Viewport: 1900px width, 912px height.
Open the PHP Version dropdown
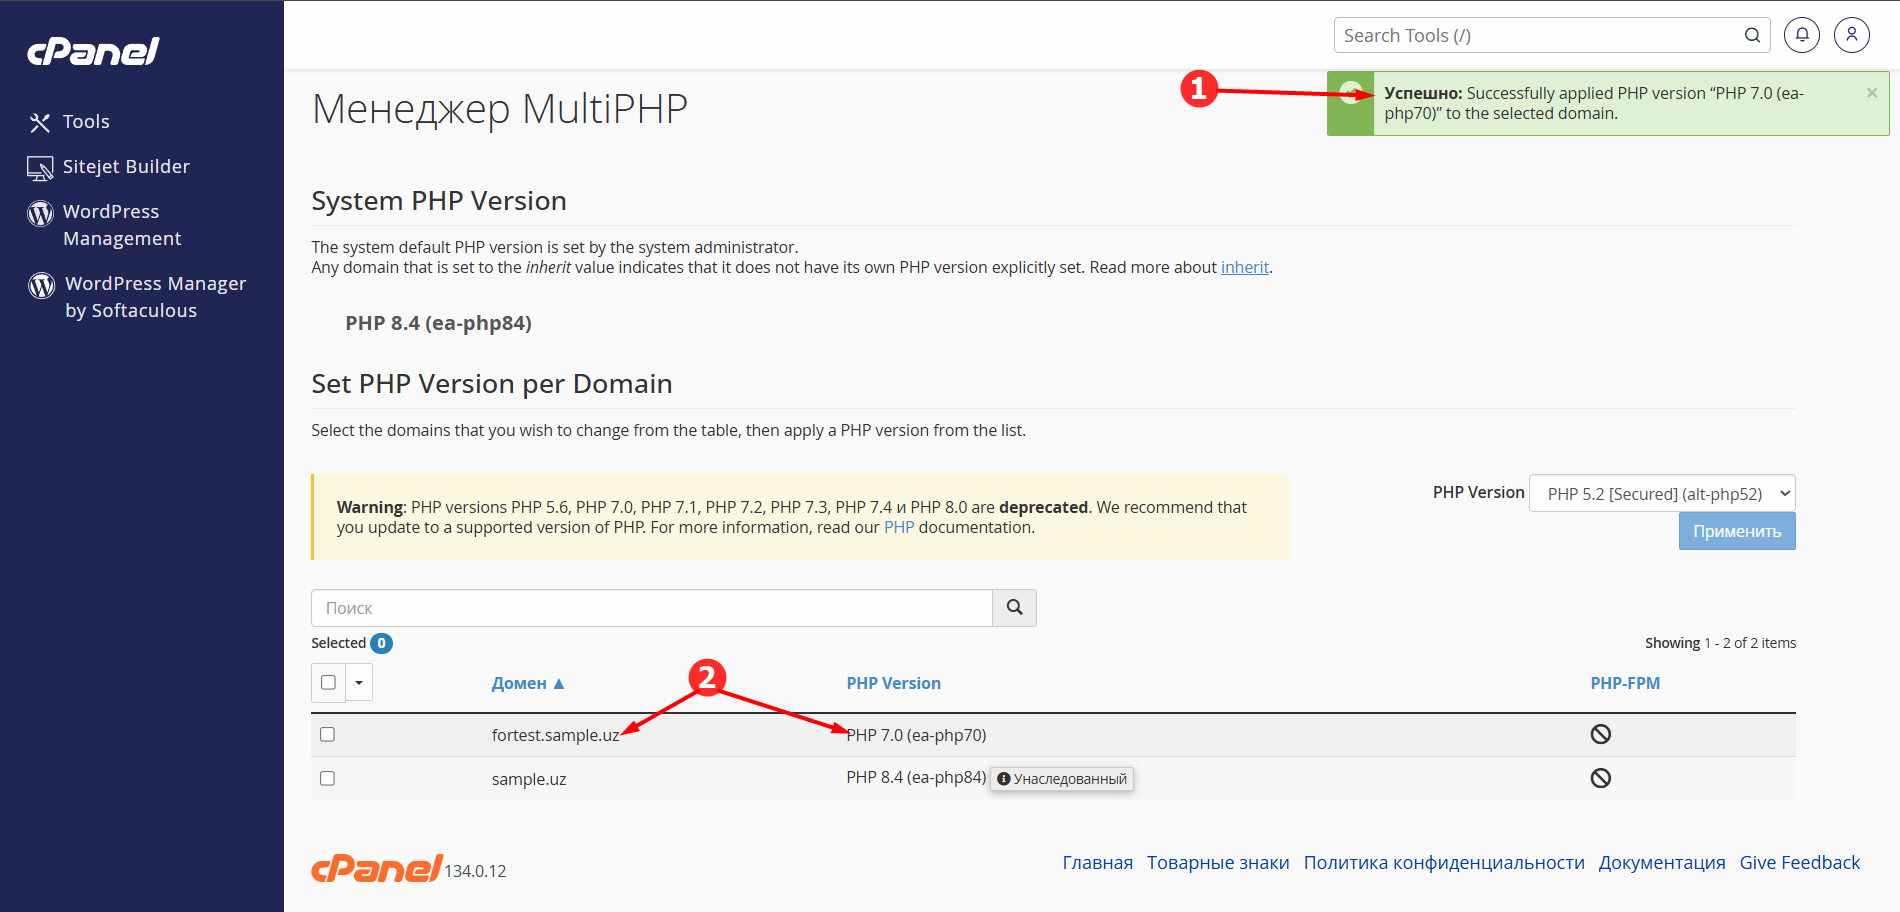[1662, 493]
